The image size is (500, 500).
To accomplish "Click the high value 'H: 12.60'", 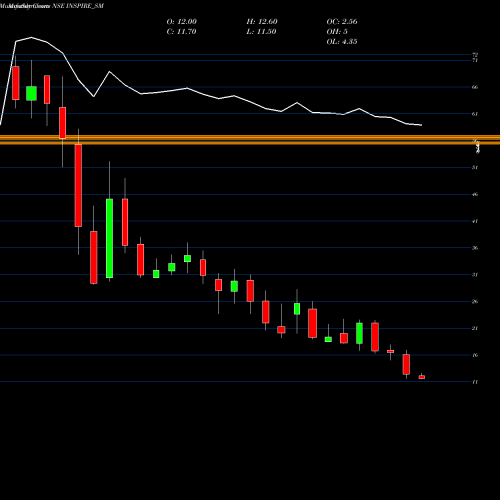I will point(262,22).
